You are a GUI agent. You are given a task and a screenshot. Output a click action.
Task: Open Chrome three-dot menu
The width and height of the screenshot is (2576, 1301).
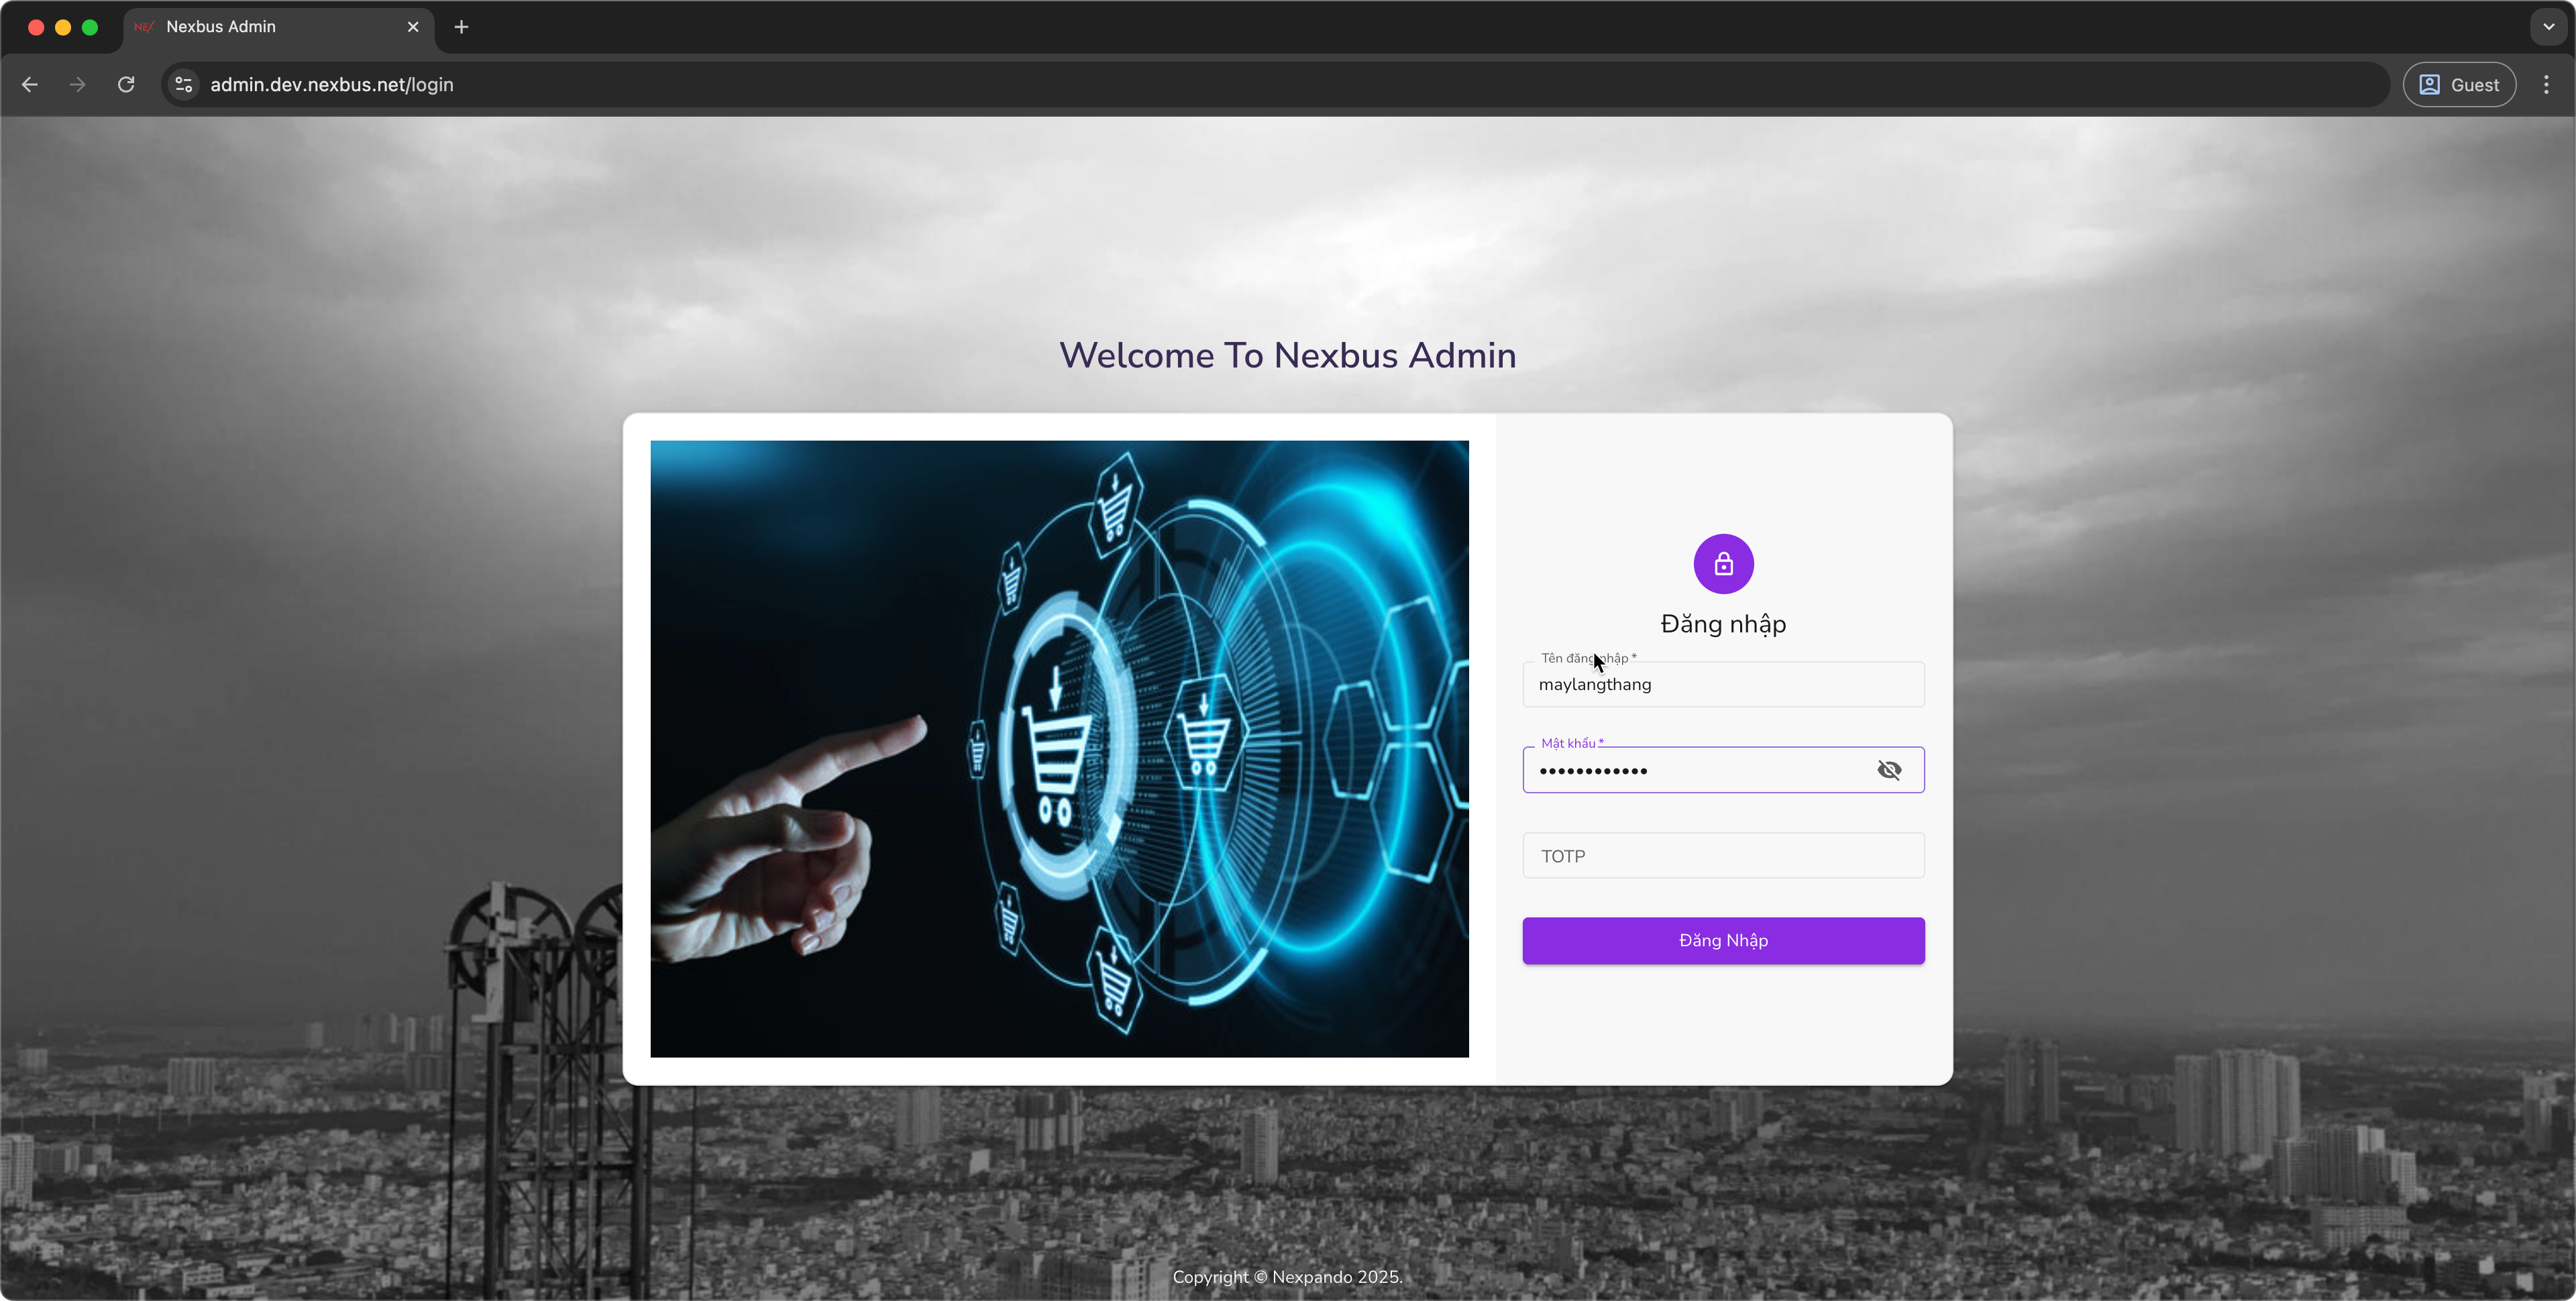(x=2546, y=85)
